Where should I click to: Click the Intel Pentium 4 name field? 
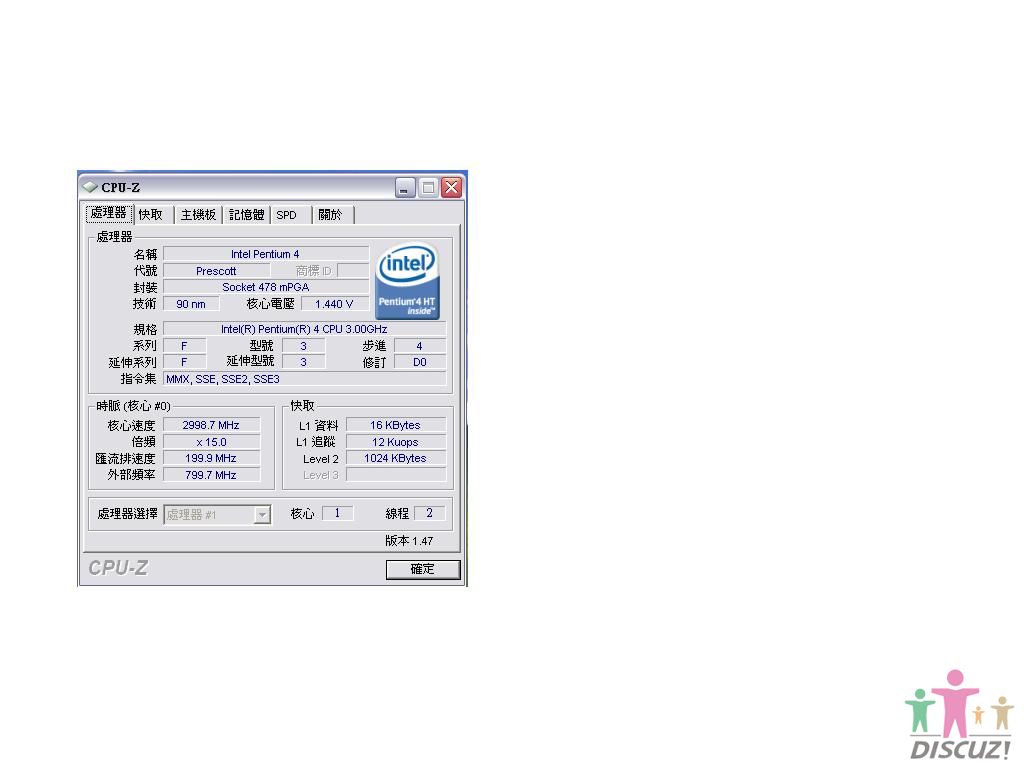[265, 254]
